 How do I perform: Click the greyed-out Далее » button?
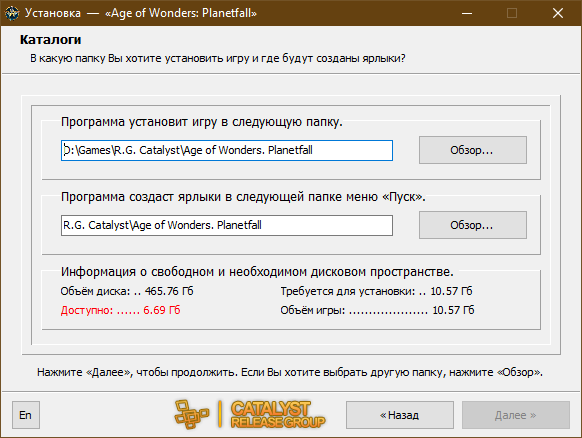516,415
